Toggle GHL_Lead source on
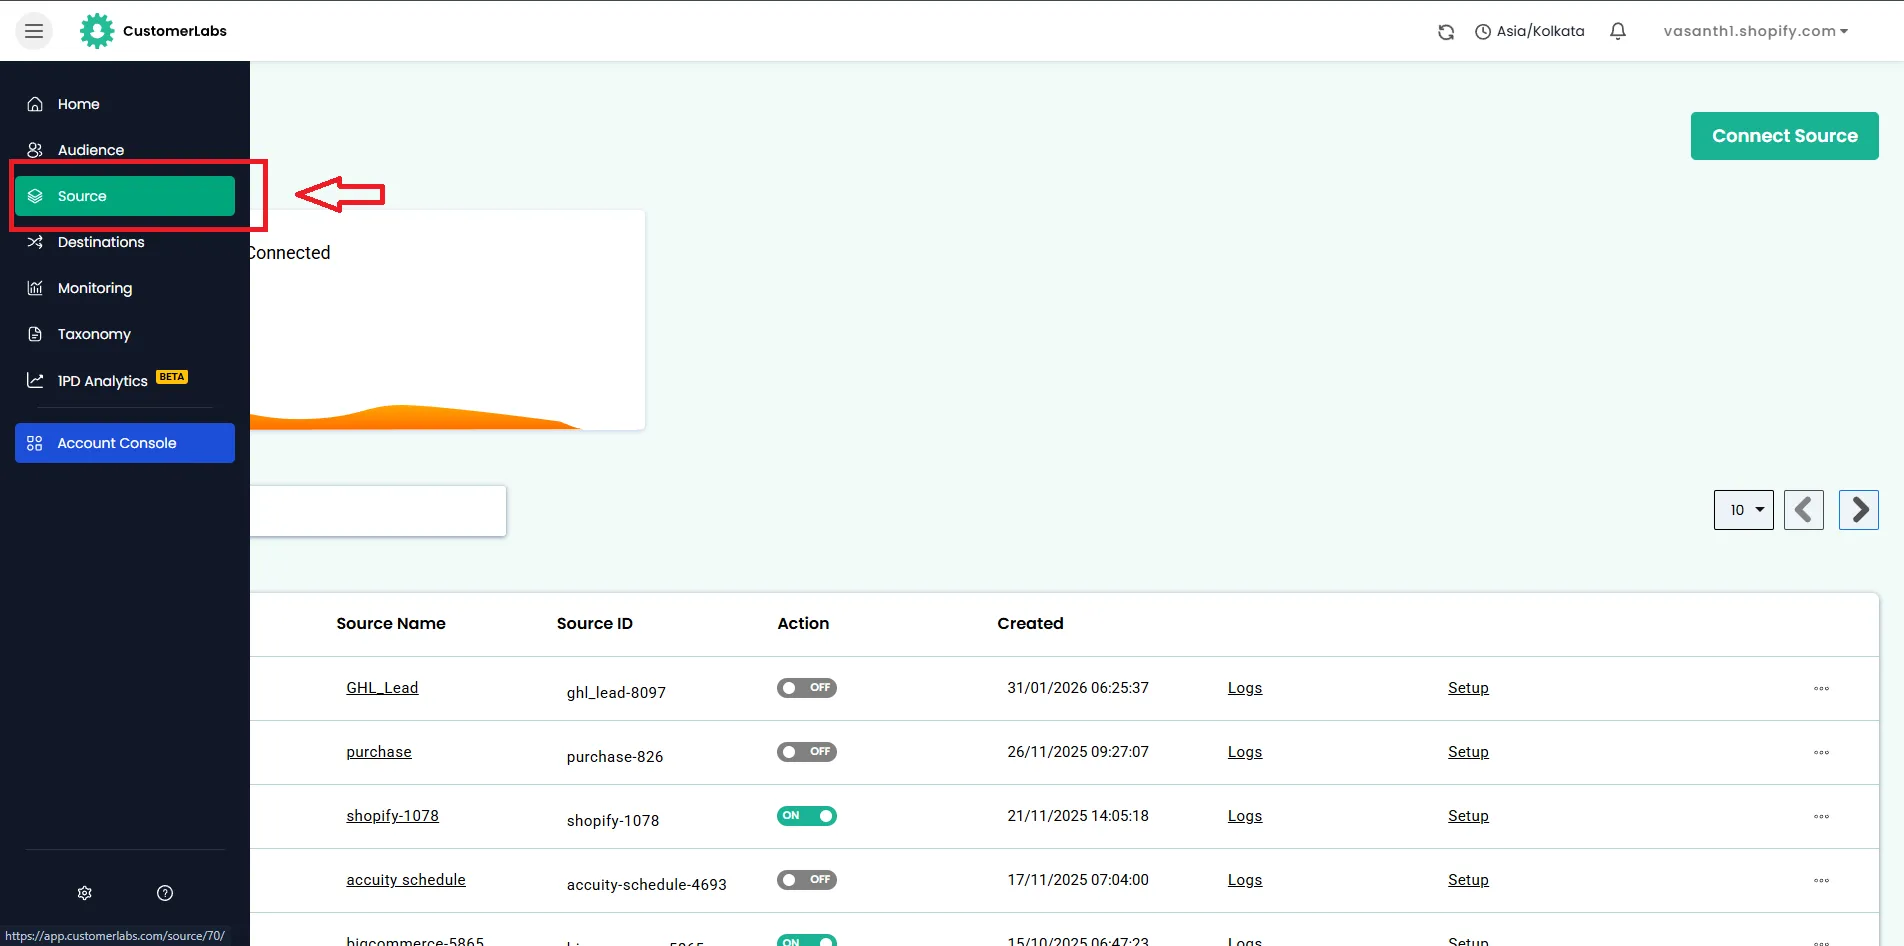Viewport: 1904px width, 946px height. coord(807,688)
